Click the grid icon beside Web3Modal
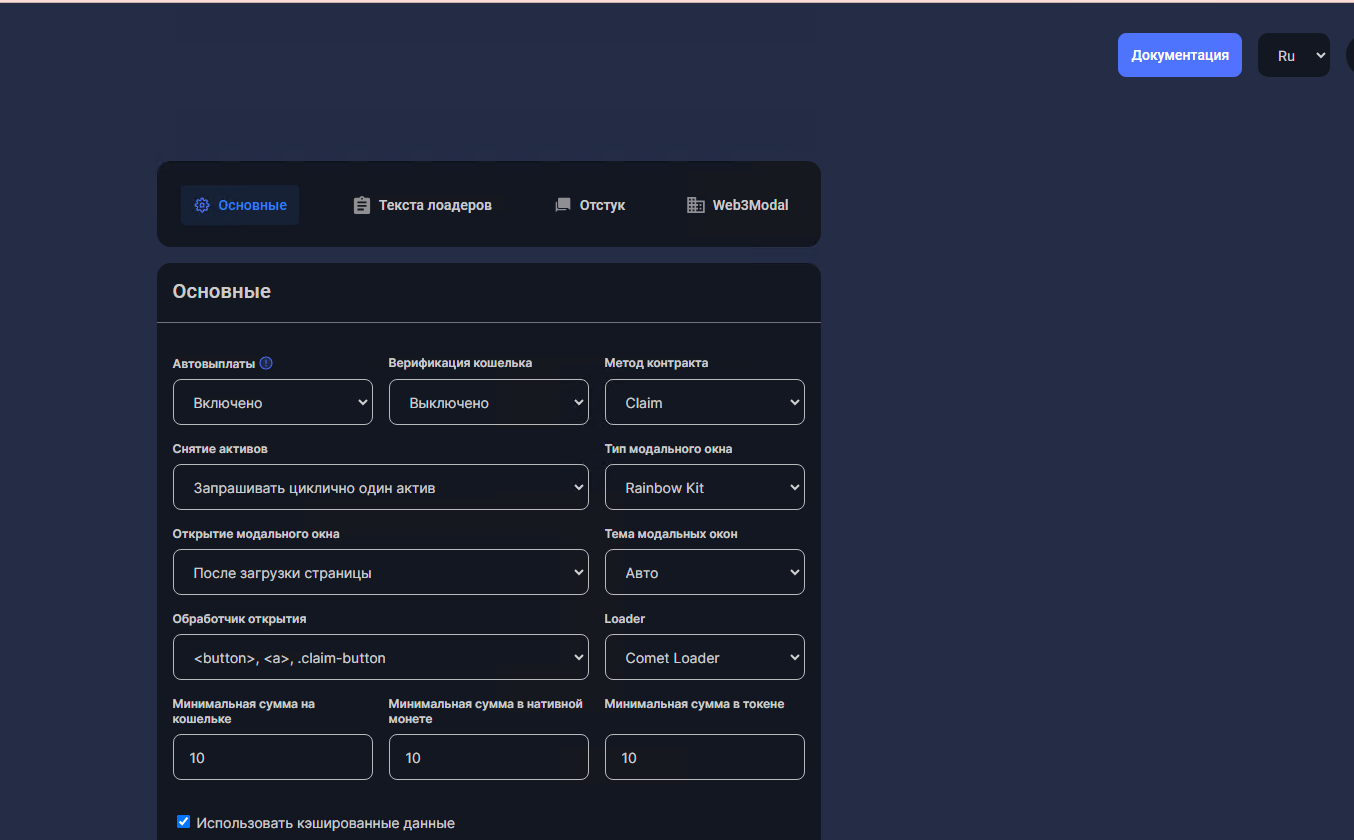Viewport: 1354px width, 840px height. click(696, 205)
